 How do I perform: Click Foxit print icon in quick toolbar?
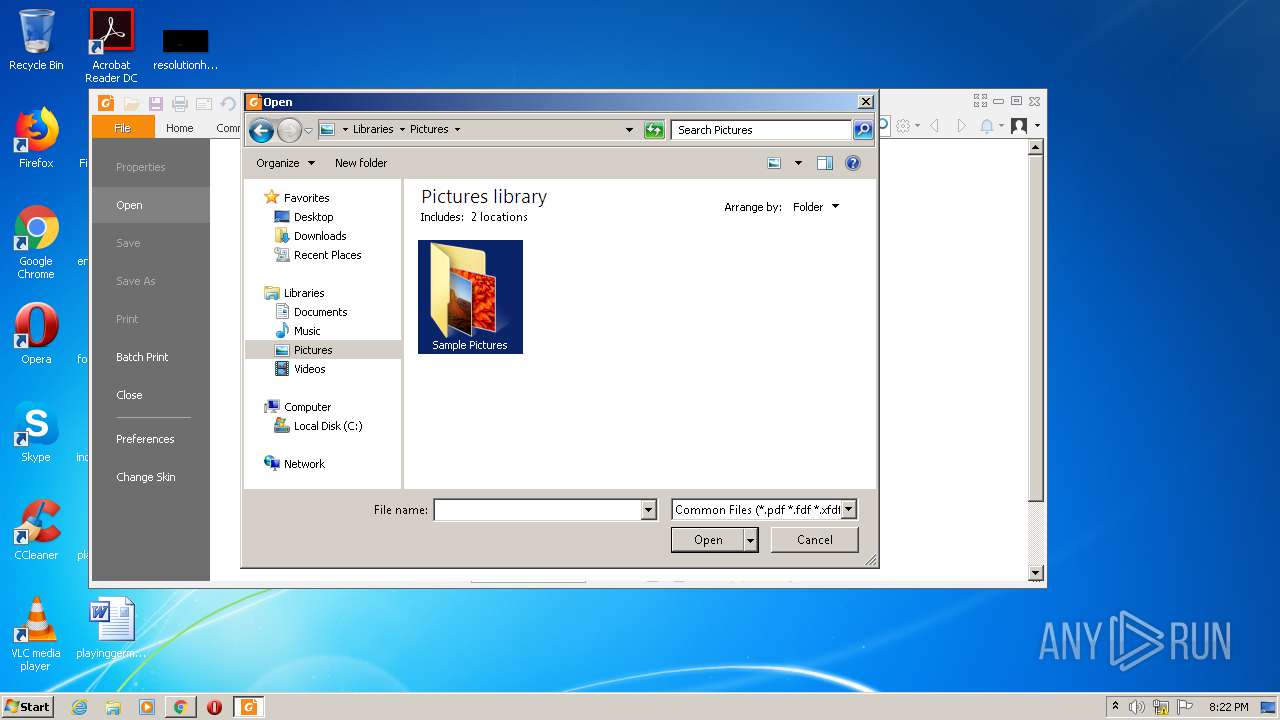coord(180,103)
